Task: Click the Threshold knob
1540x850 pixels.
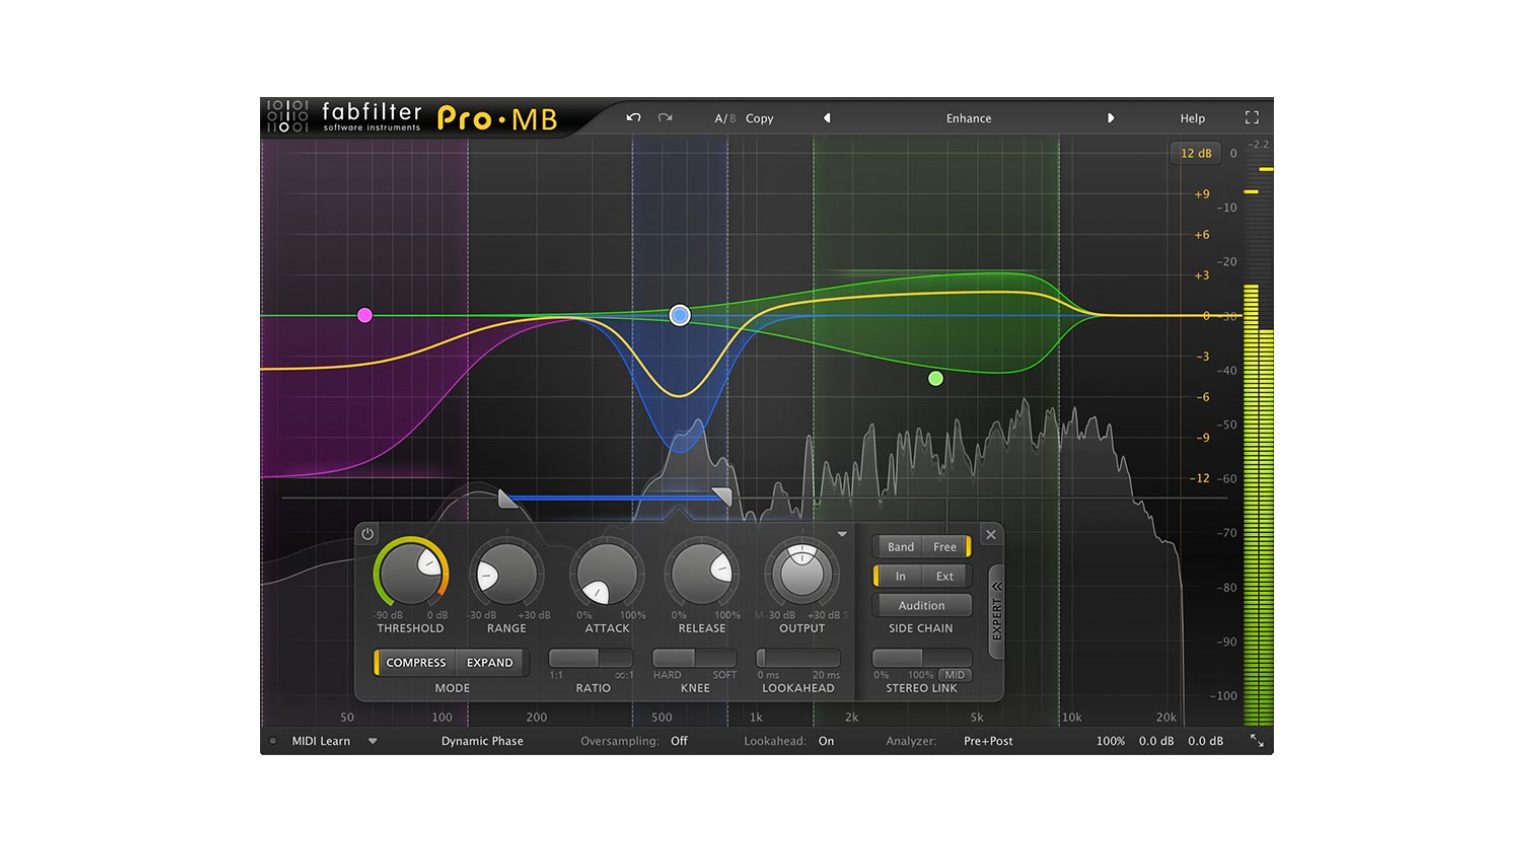Action: click(x=411, y=573)
